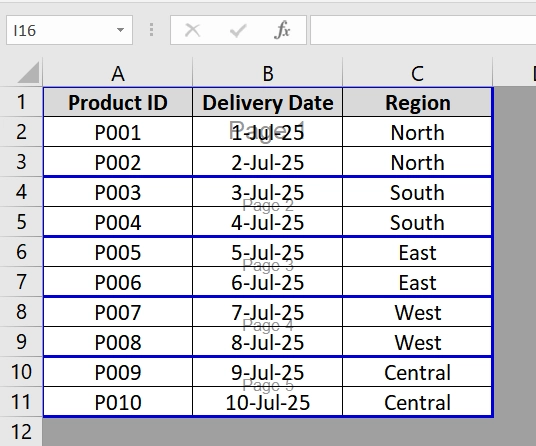Select row 12 header

point(21,431)
